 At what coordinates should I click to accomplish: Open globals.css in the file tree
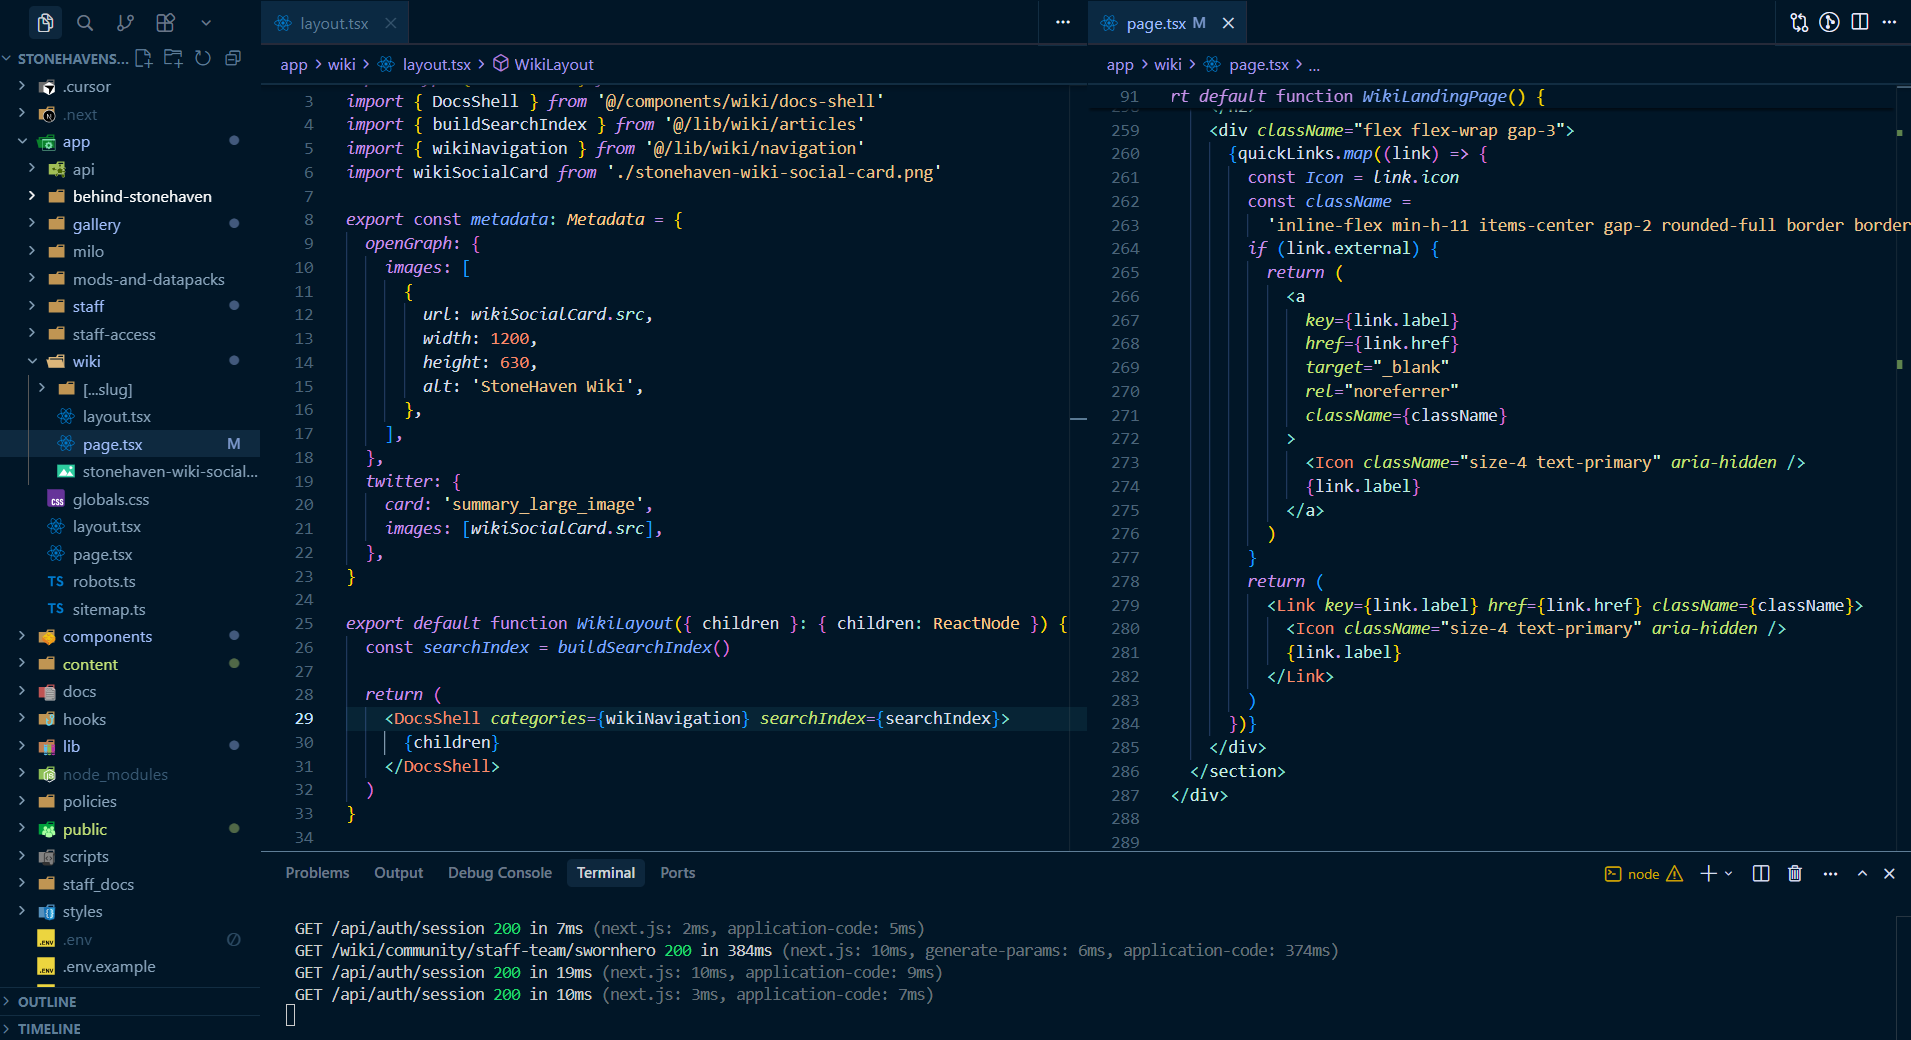point(130,499)
